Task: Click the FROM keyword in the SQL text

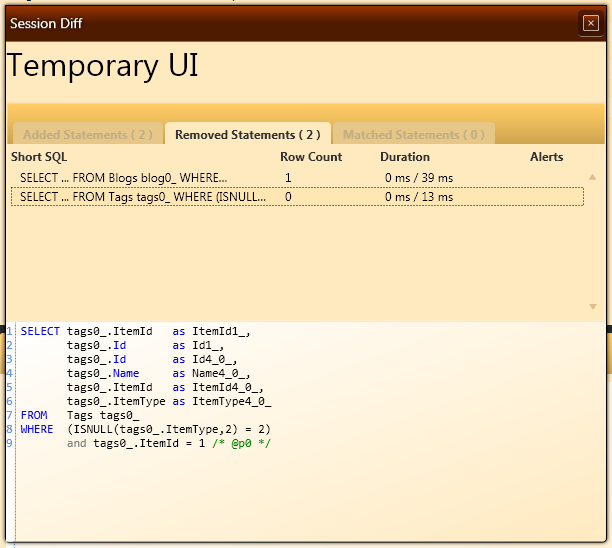Action: click(34, 415)
